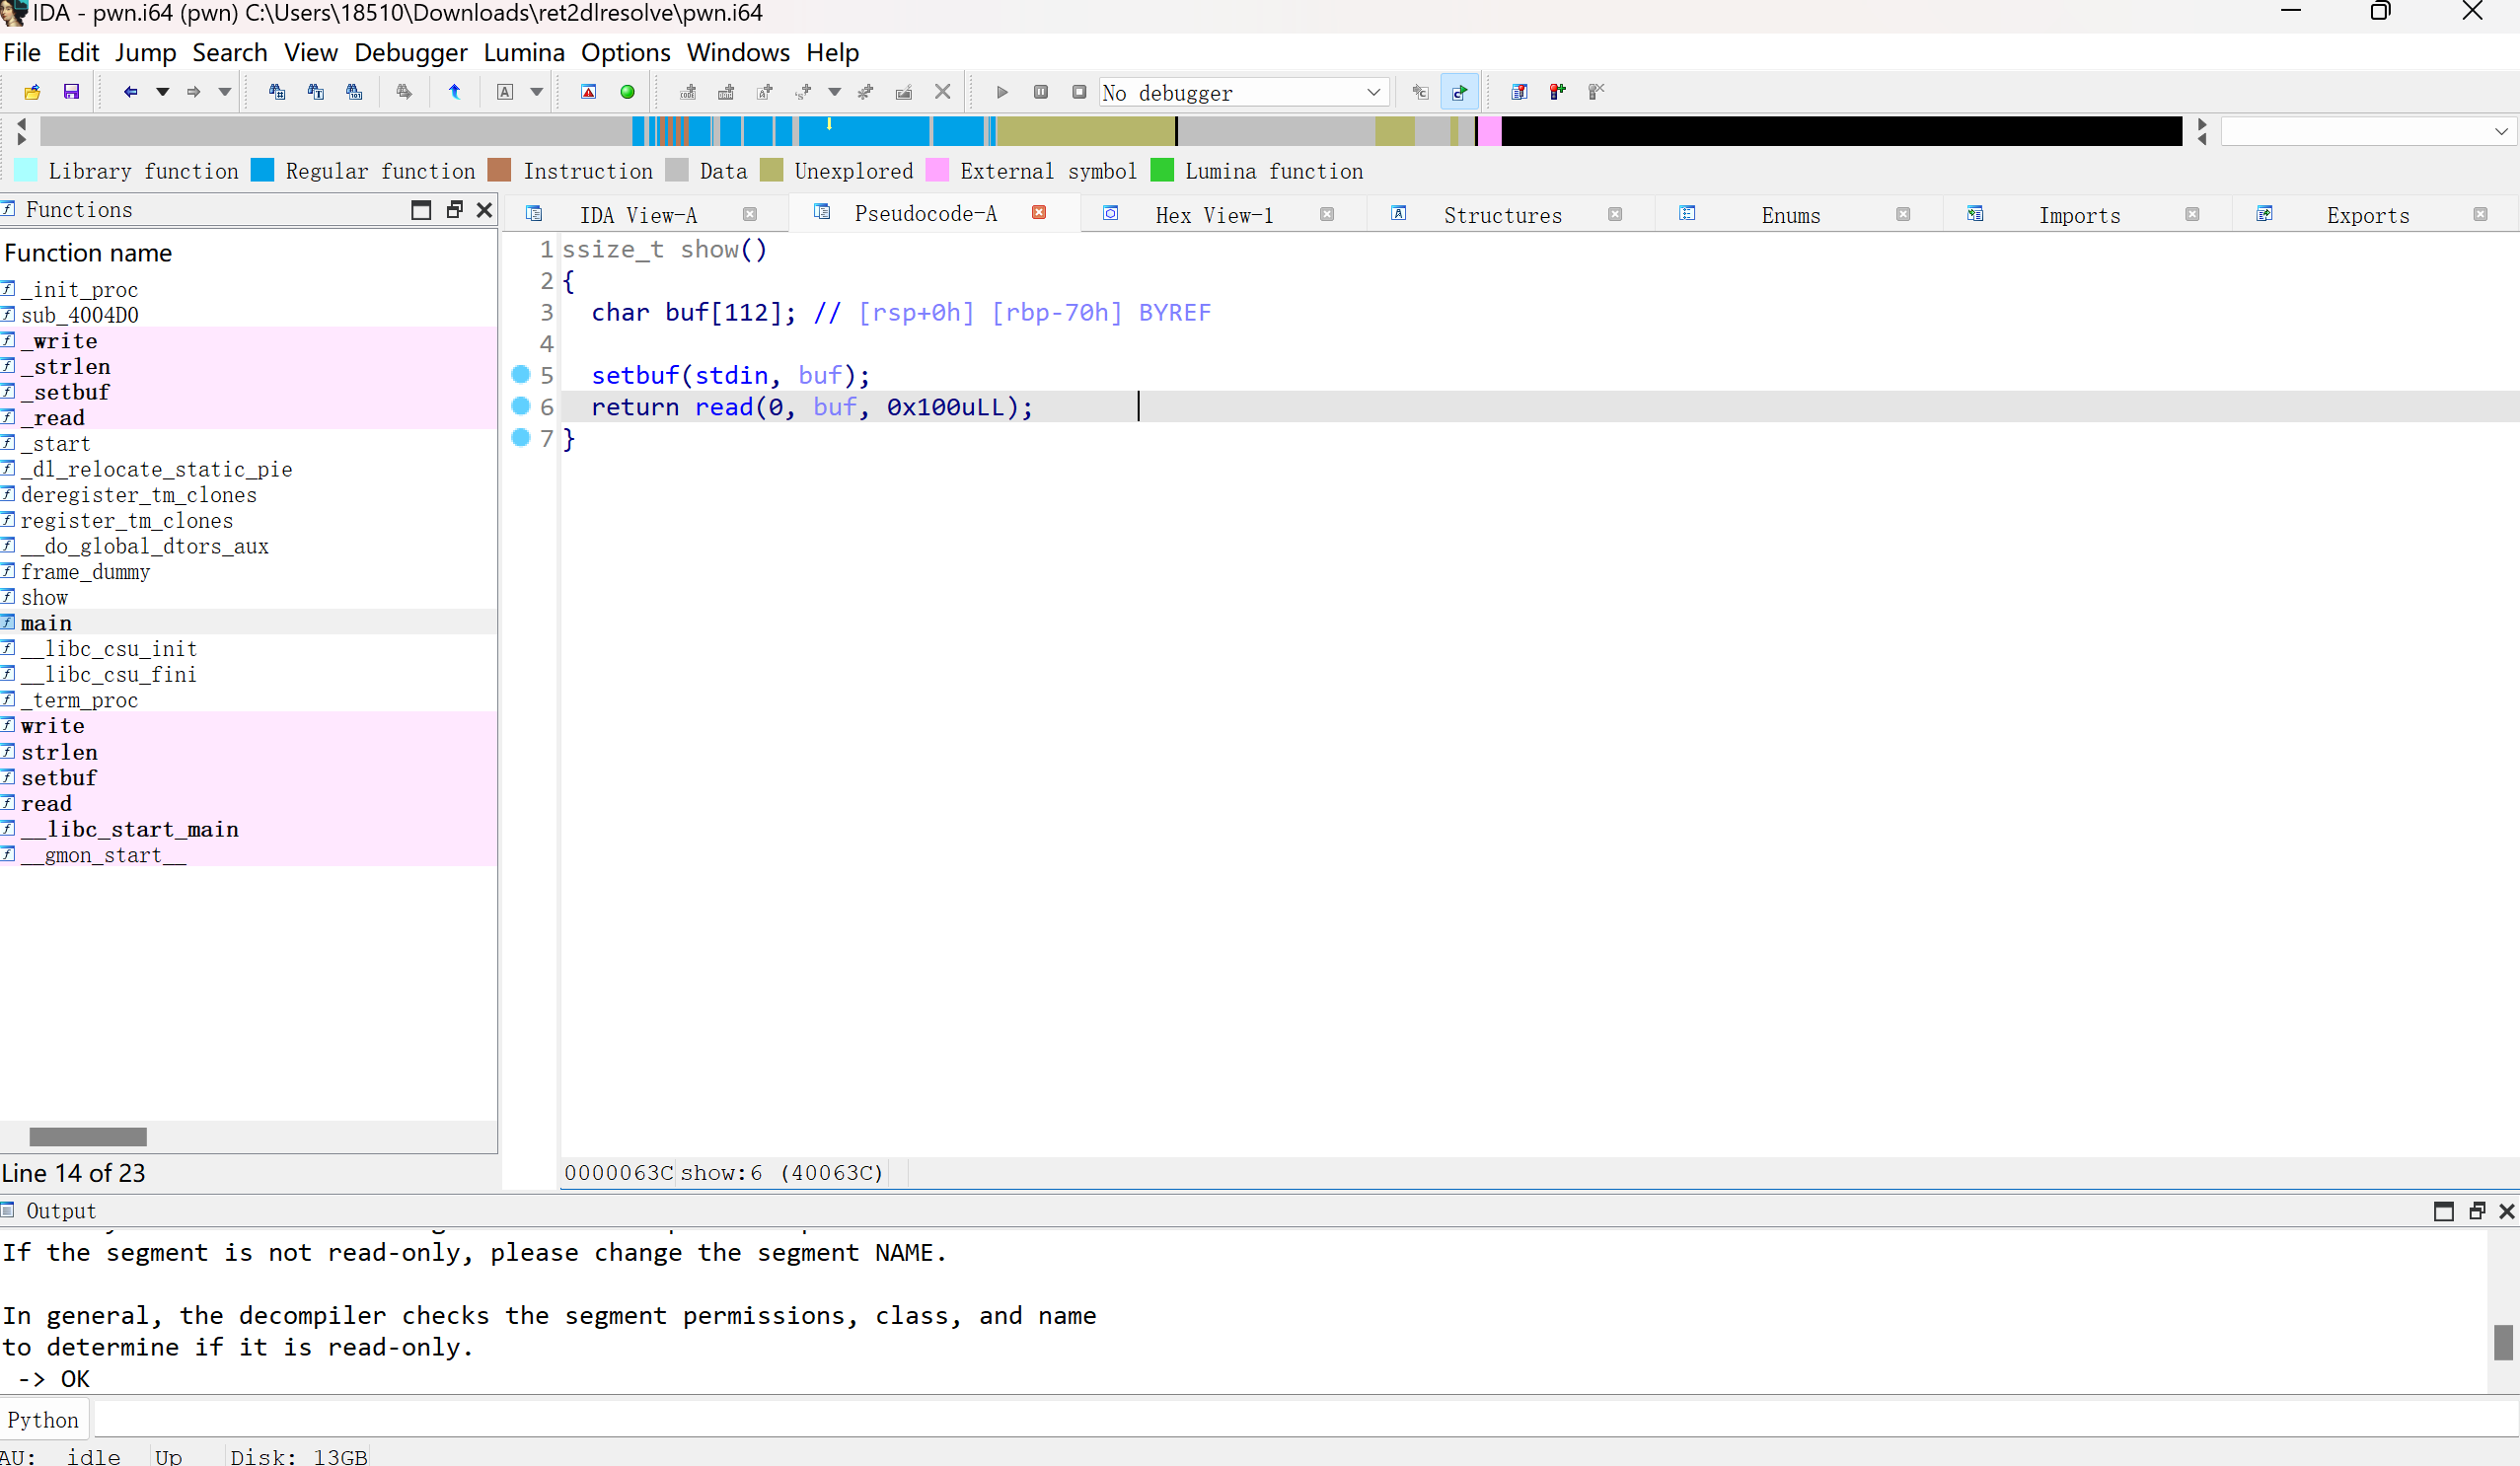Click the add breakpoint red-light plus icon
The height and width of the screenshot is (1466, 2520).
click(1558, 92)
